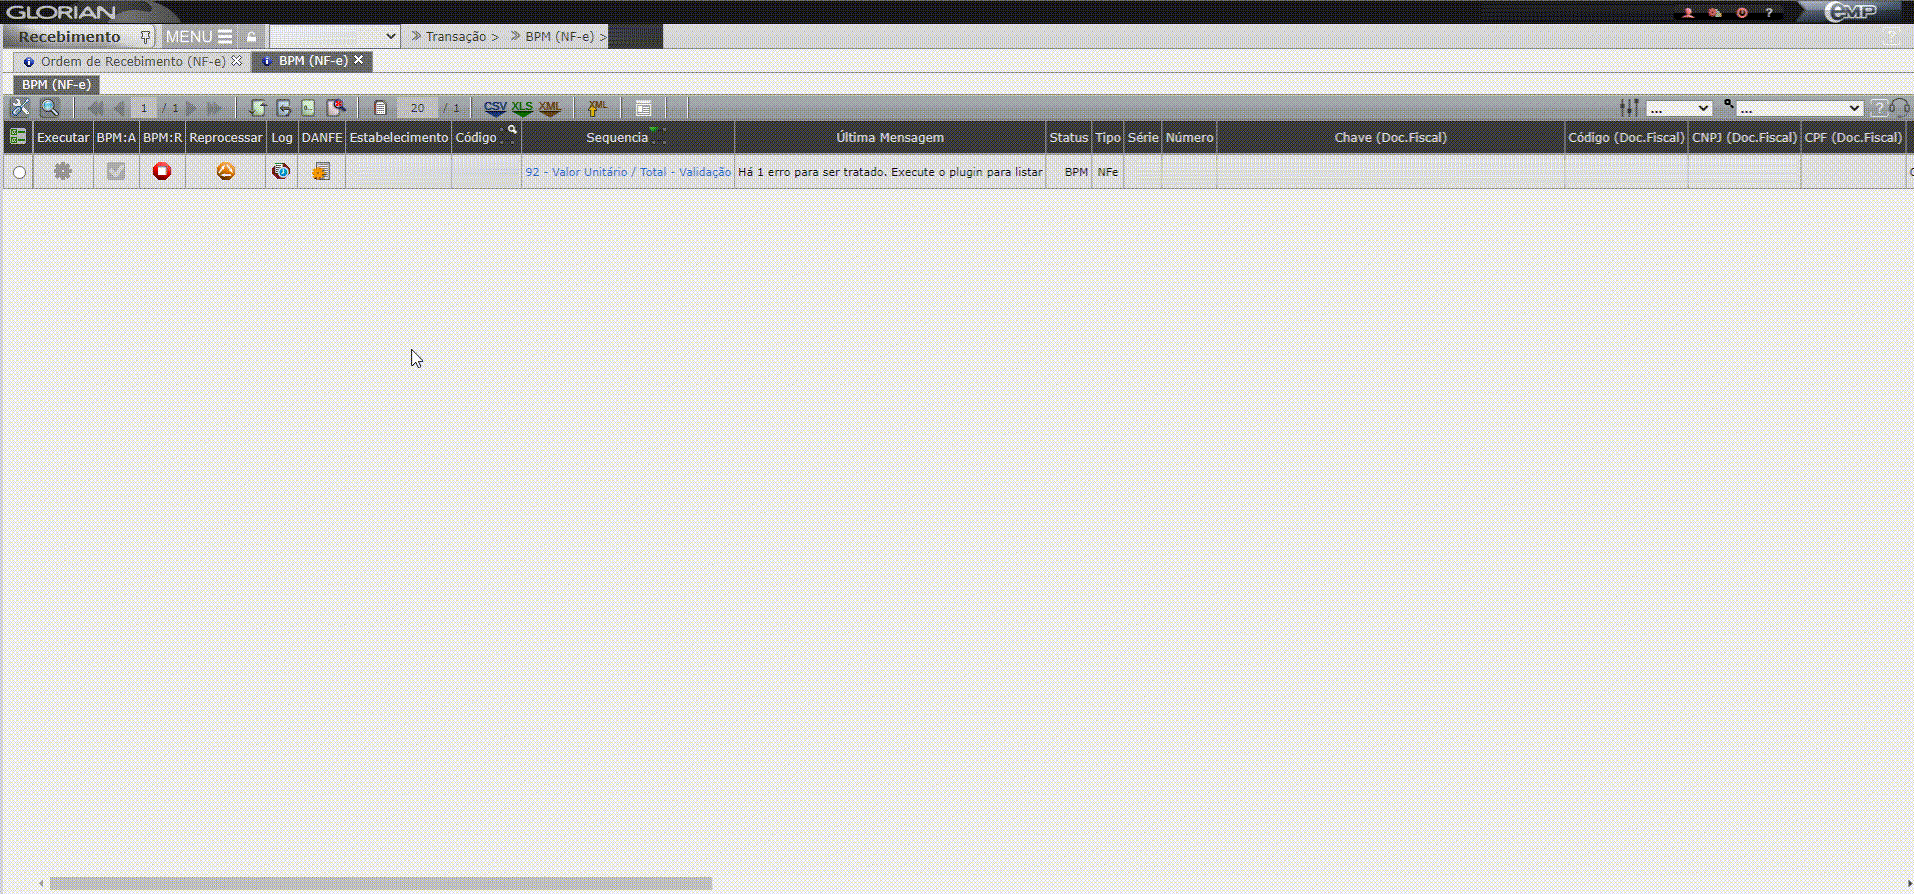The height and width of the screenshot is (894, 1914).
Task: Export the grid as XLS
Action: 522,108
